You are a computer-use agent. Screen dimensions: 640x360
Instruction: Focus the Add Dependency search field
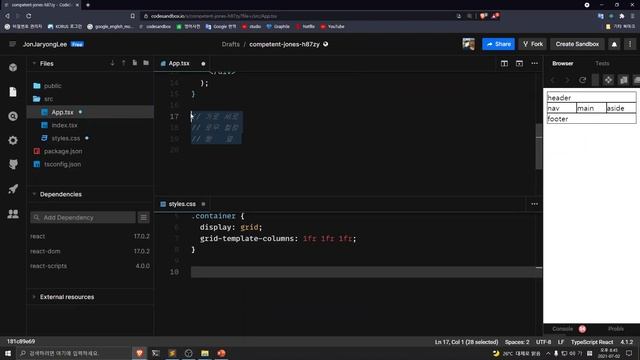[83, 218]
